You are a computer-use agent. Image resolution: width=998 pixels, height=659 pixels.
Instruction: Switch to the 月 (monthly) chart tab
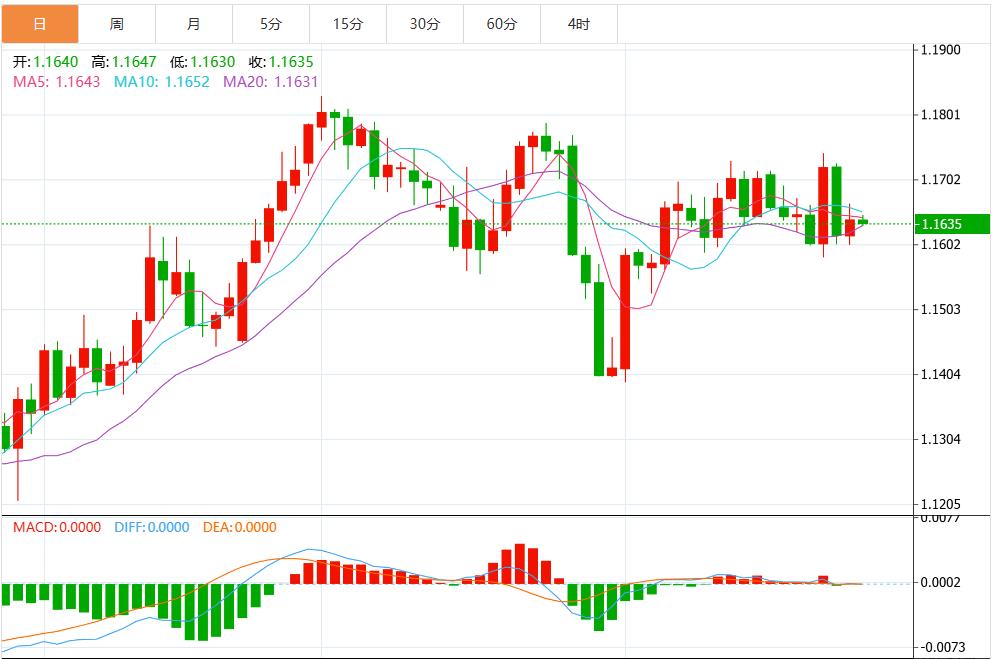point(195,20)
